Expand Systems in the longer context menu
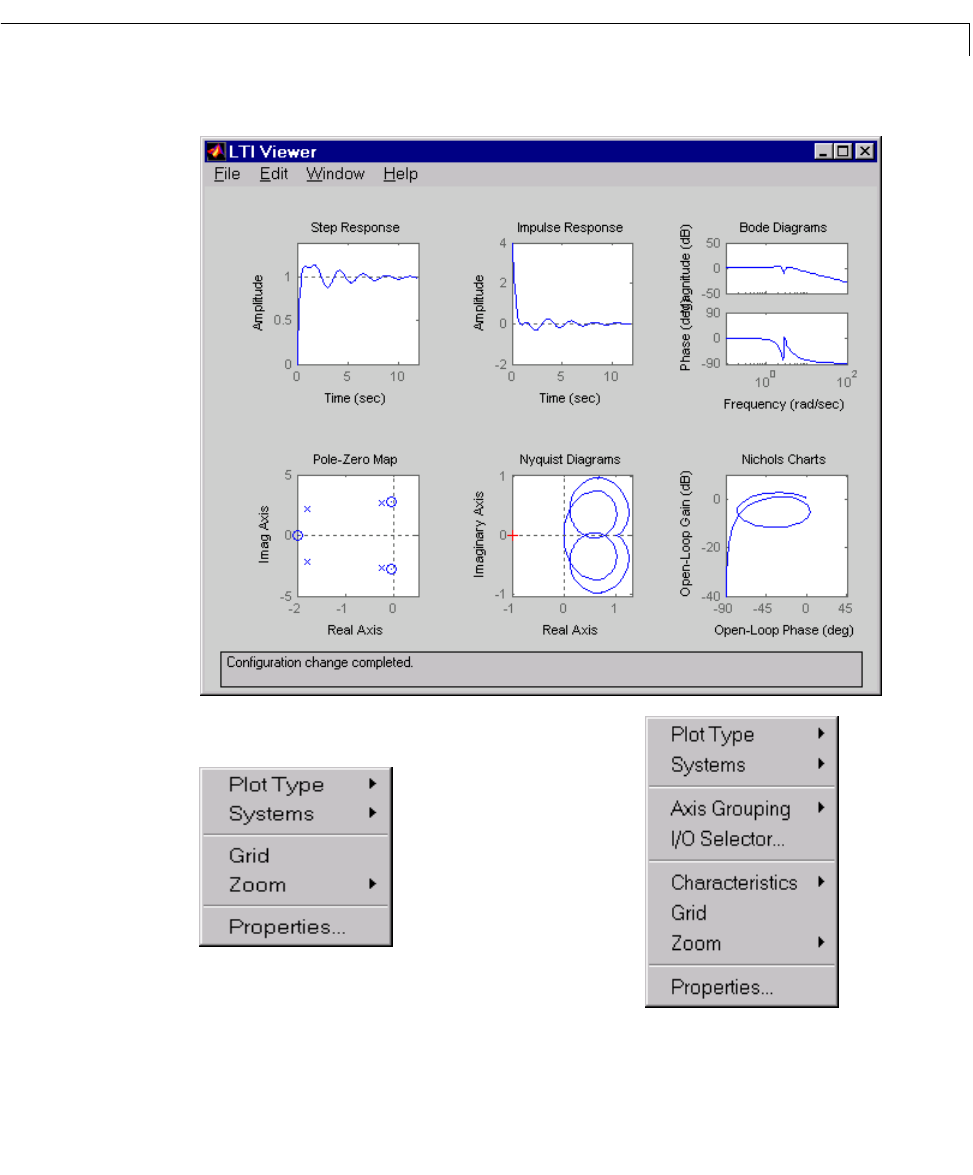973x1175 pixels. [x=742, y=765]
